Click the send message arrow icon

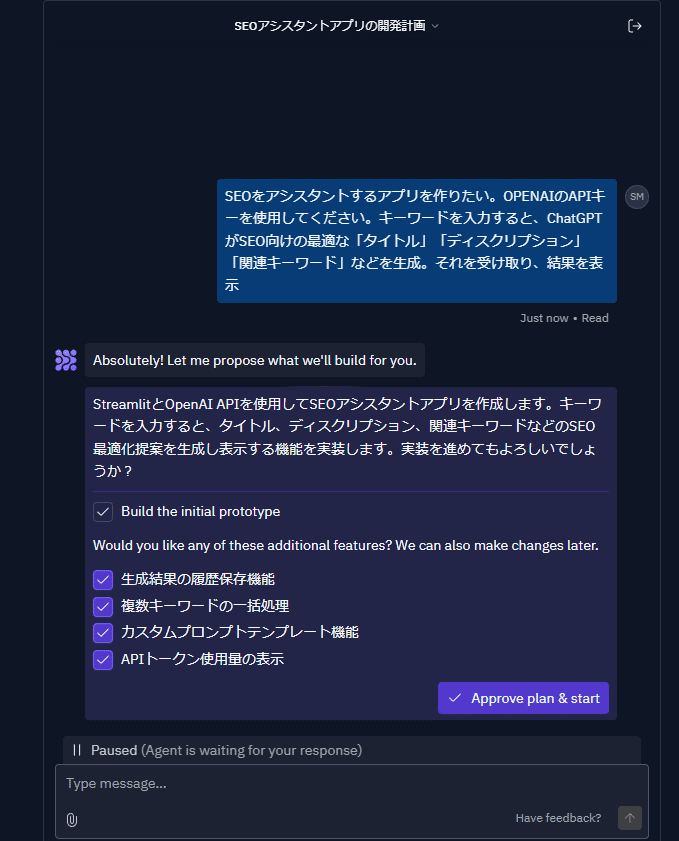coord(629,817)
